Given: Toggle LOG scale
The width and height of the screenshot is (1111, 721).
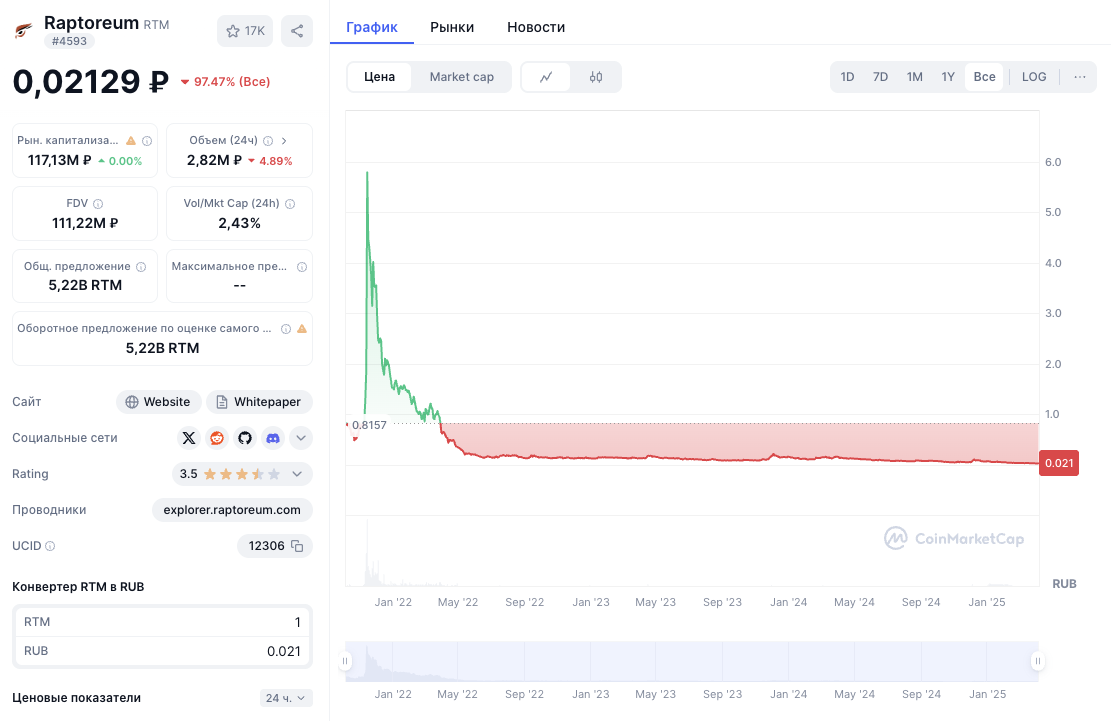Looking at the screenshot, I should pos(1034,77).
